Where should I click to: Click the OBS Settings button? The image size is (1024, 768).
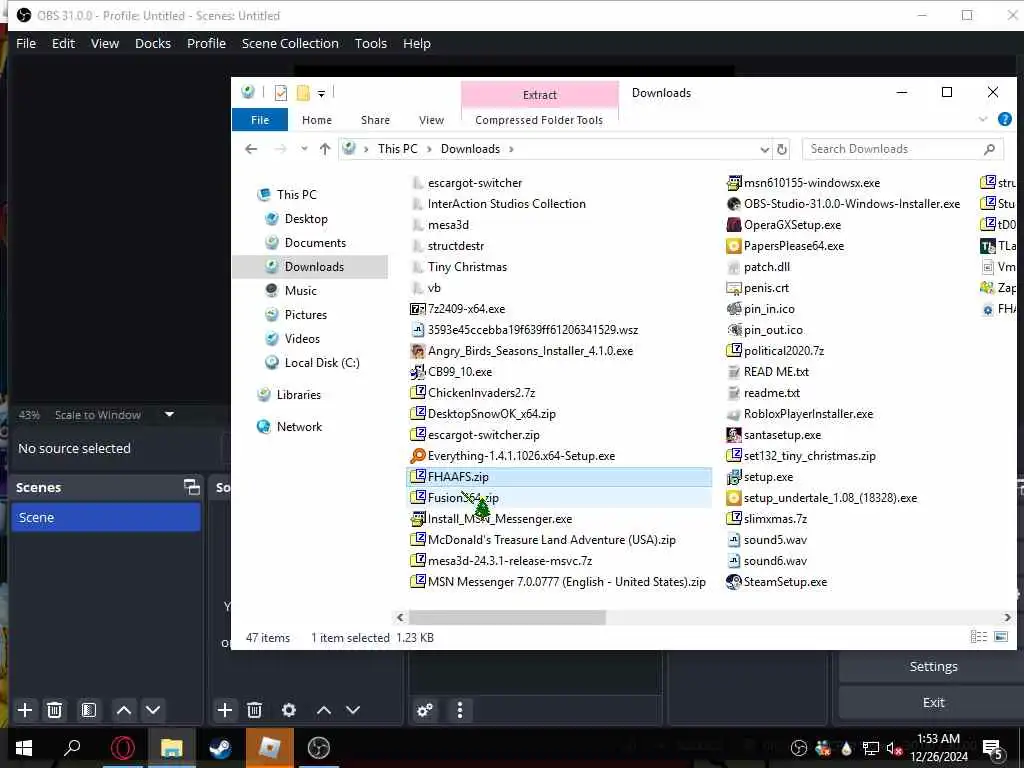[x=933, y=666]
